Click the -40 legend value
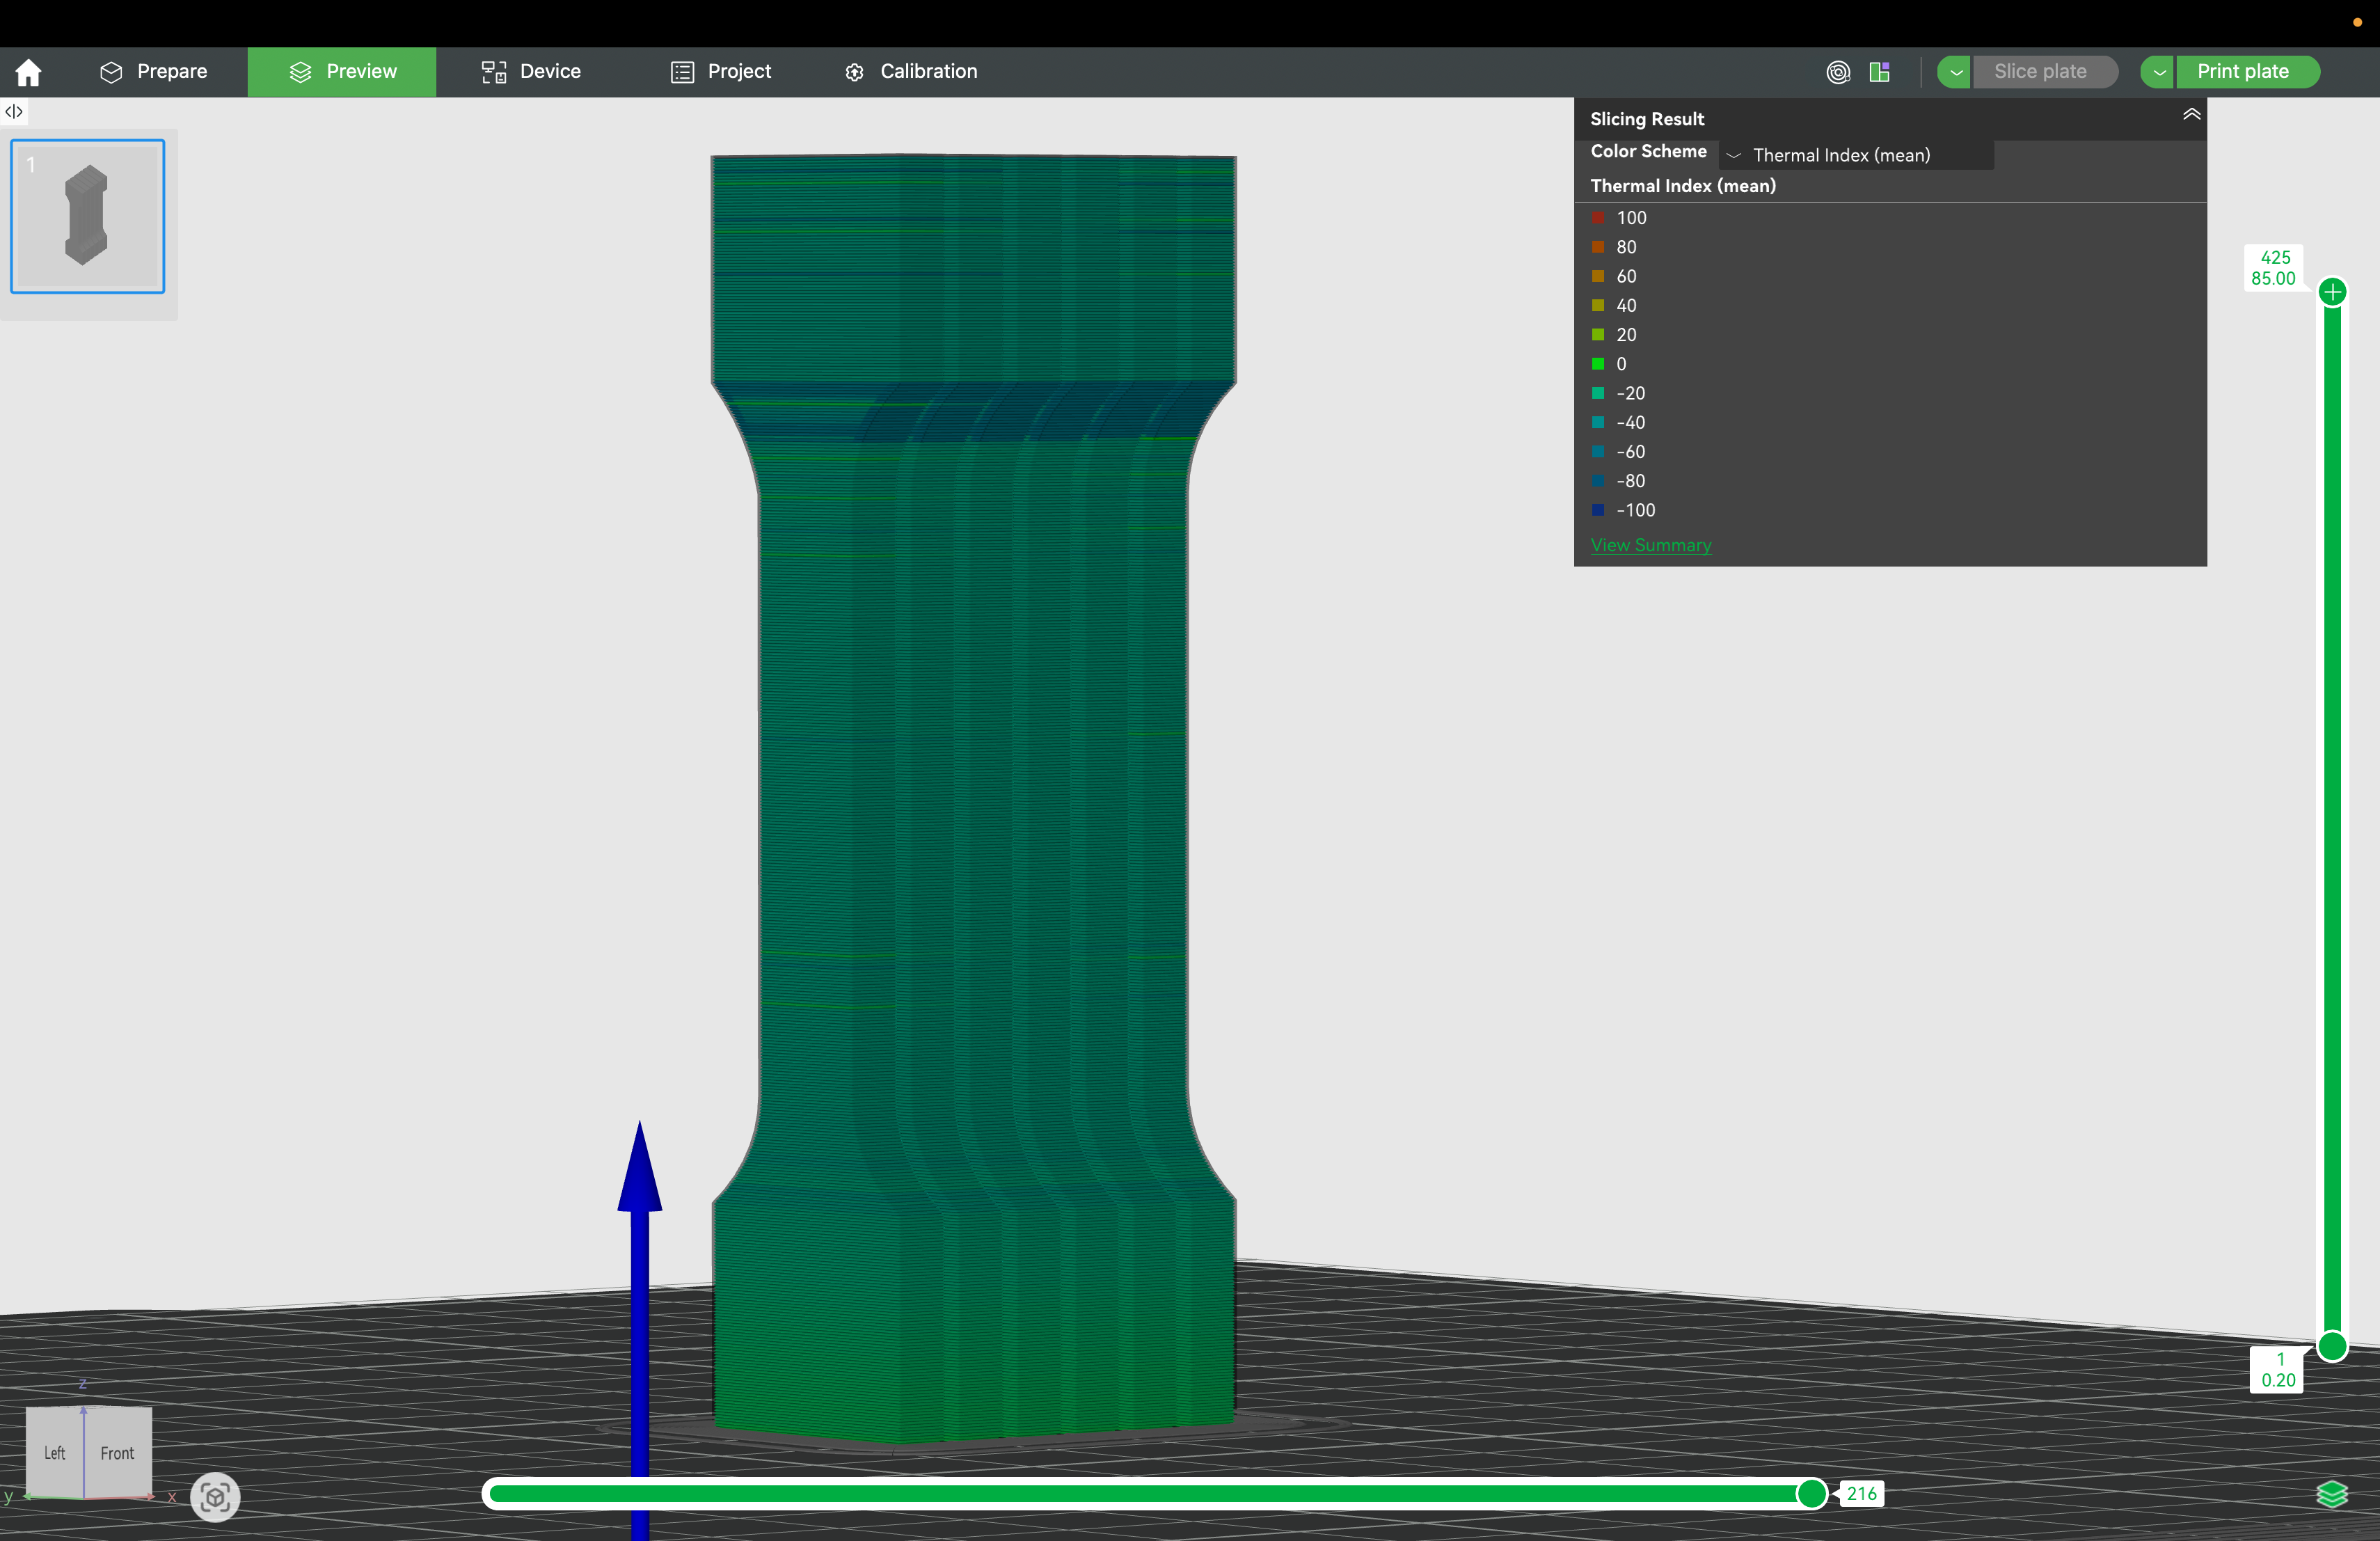The width and height of the screenshot is (2380, 1541). tap(1631, 422)
